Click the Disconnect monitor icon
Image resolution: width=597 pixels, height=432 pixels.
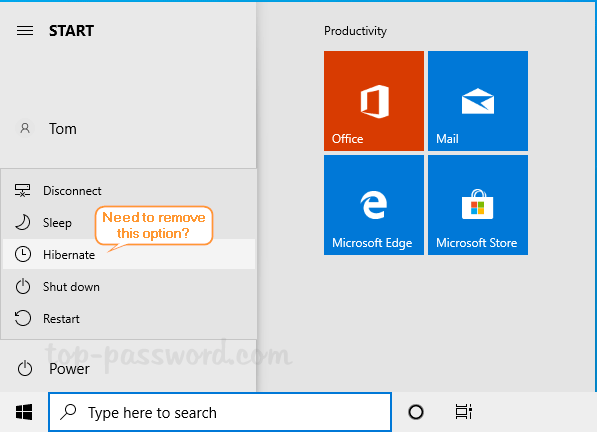pyautogui.click(x=22, y=190)
